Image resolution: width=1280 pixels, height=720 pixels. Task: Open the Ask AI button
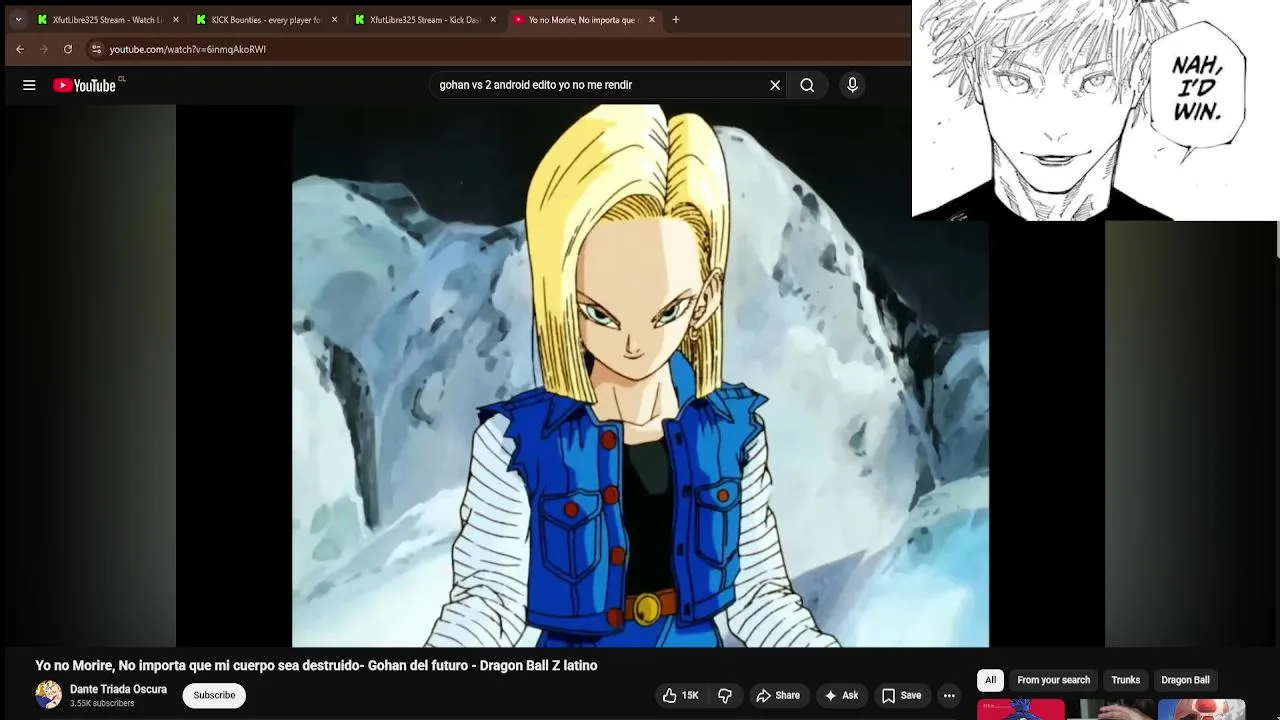click(841, 695)
